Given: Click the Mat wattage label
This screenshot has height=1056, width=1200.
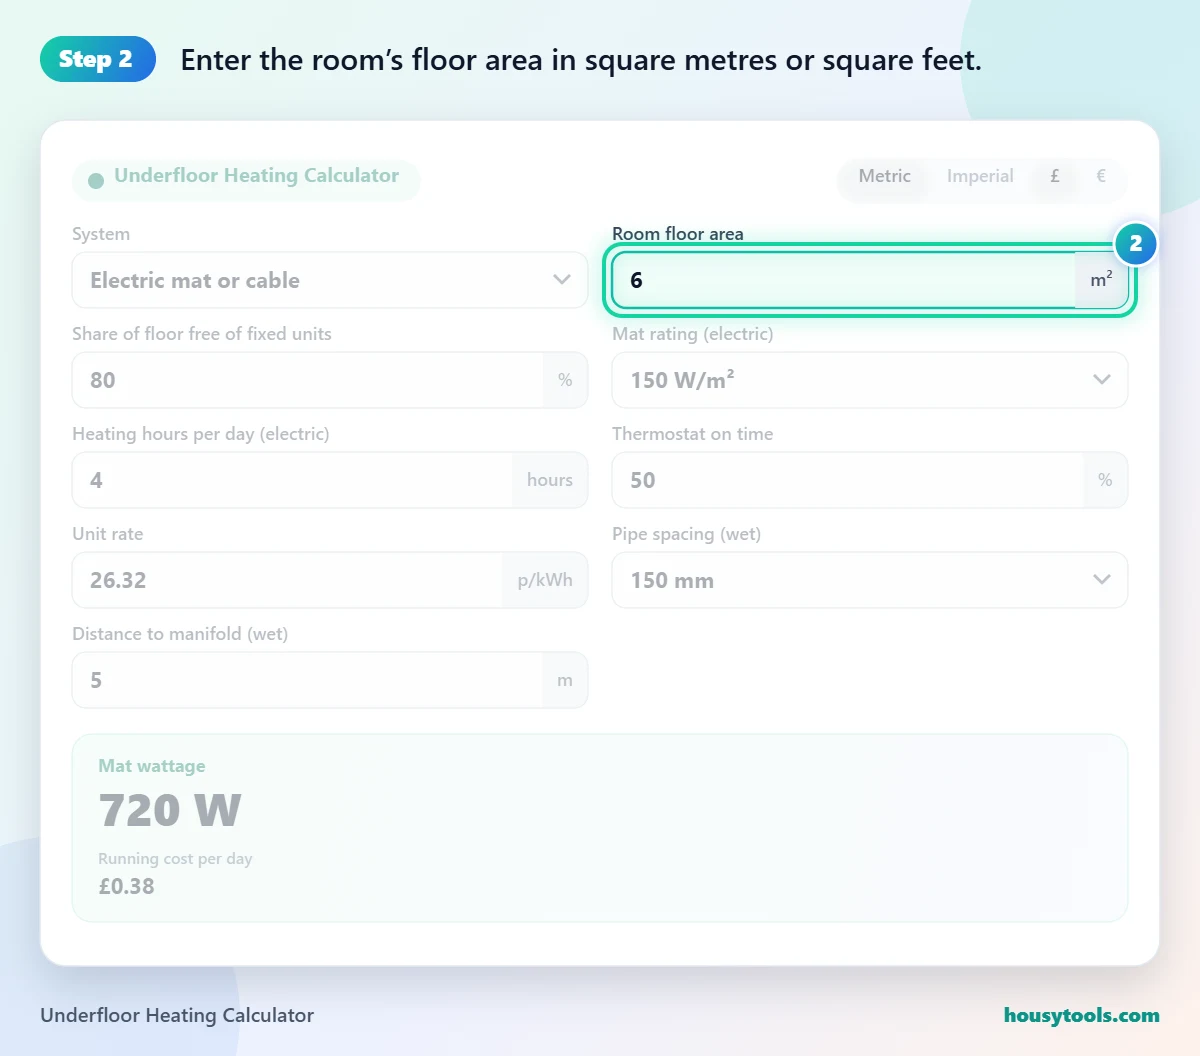Looking at the screenshot, I should 152,766.
